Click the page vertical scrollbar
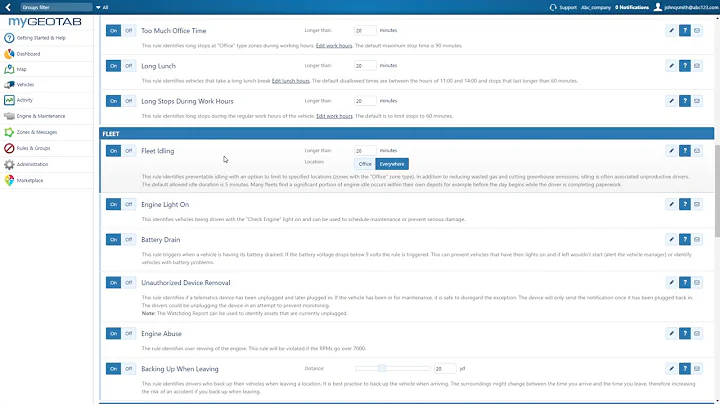The image size is (720, 404). click(x=717, y=191)
